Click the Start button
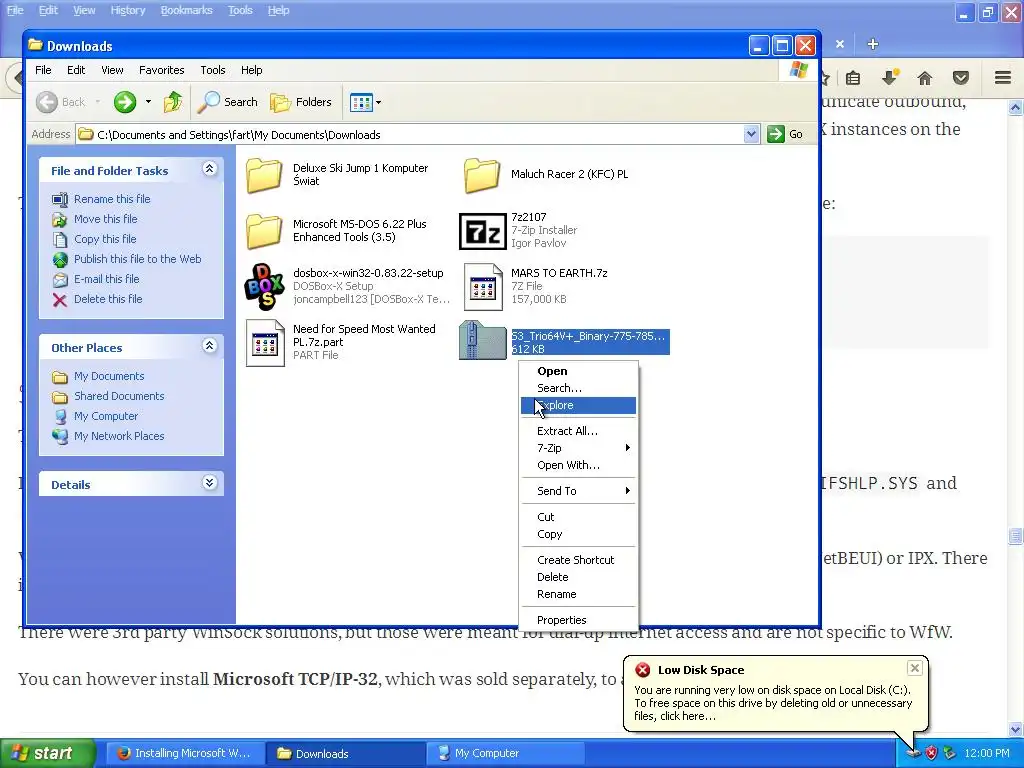Screen dimensions: 1024x768 (47, 753)
